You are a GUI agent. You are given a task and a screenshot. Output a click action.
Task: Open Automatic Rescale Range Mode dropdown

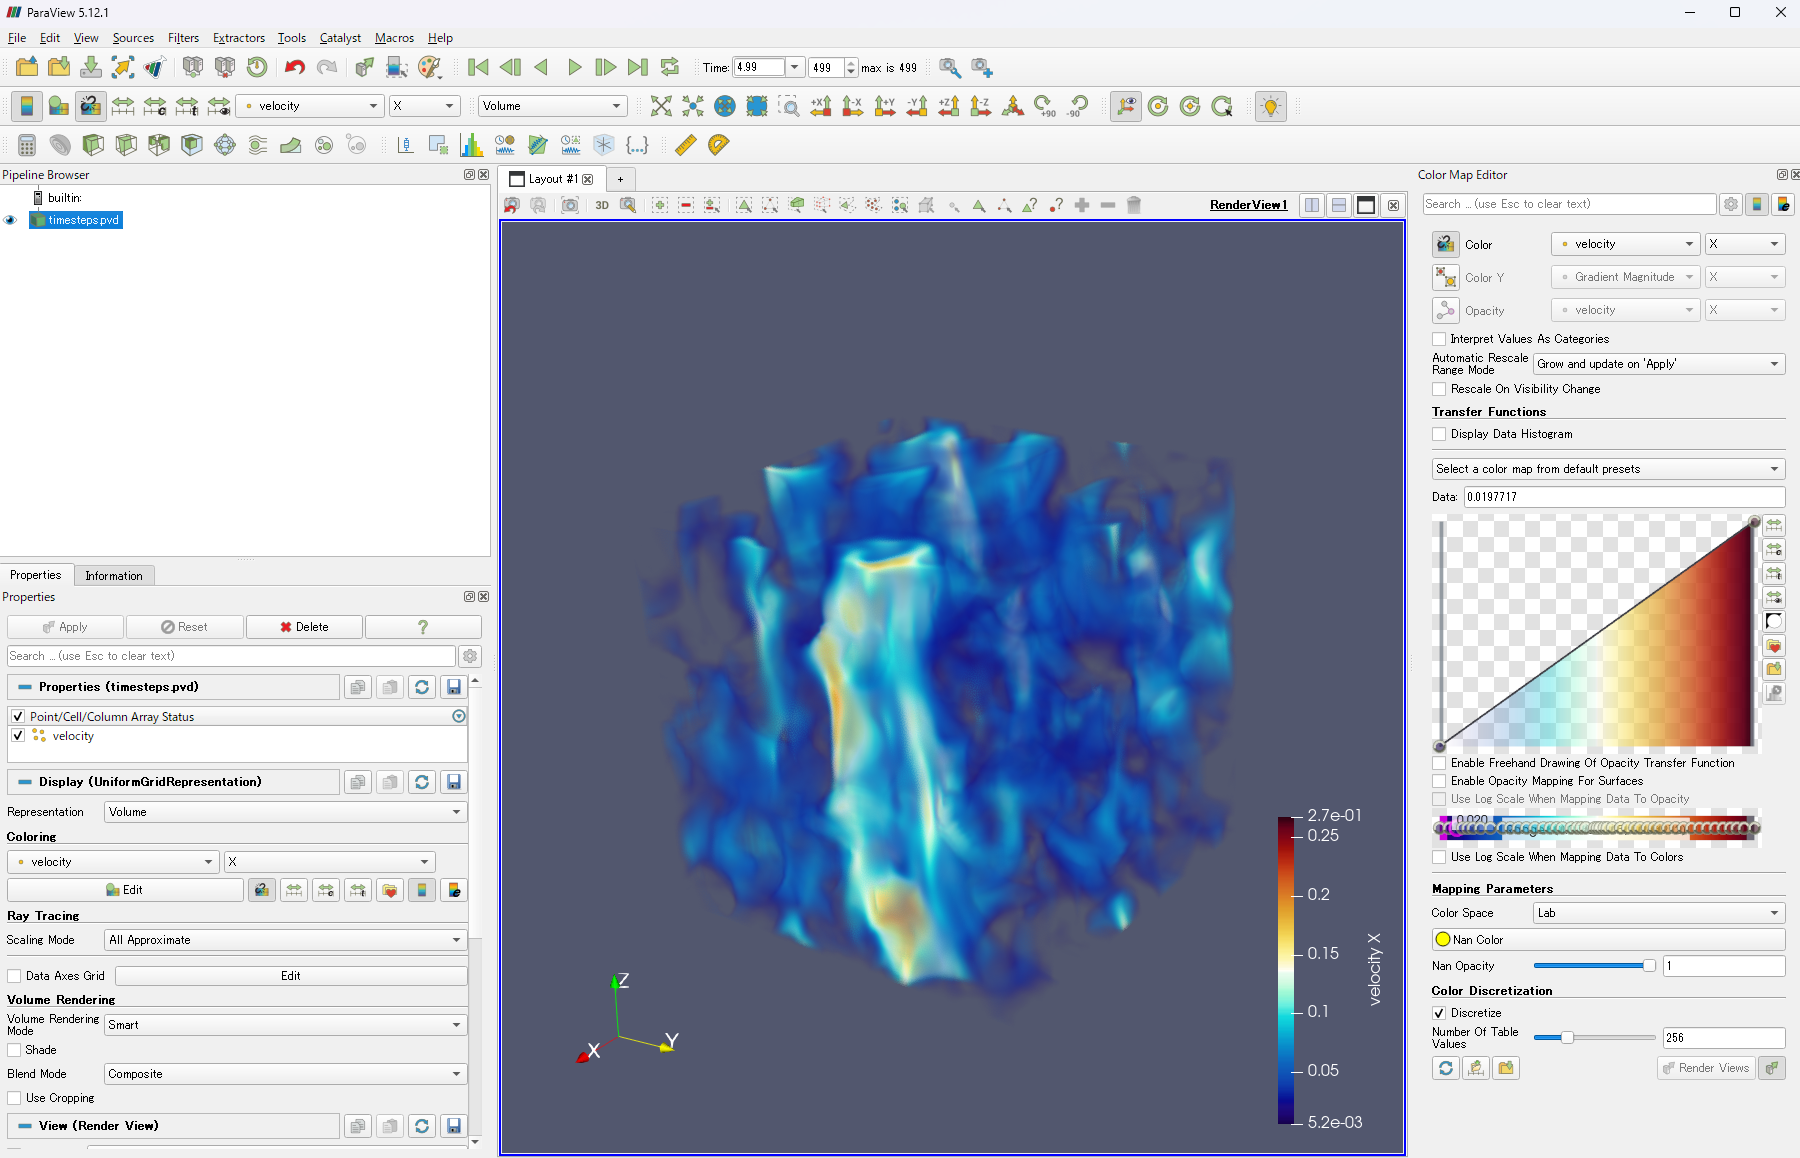coord(1659,364)
